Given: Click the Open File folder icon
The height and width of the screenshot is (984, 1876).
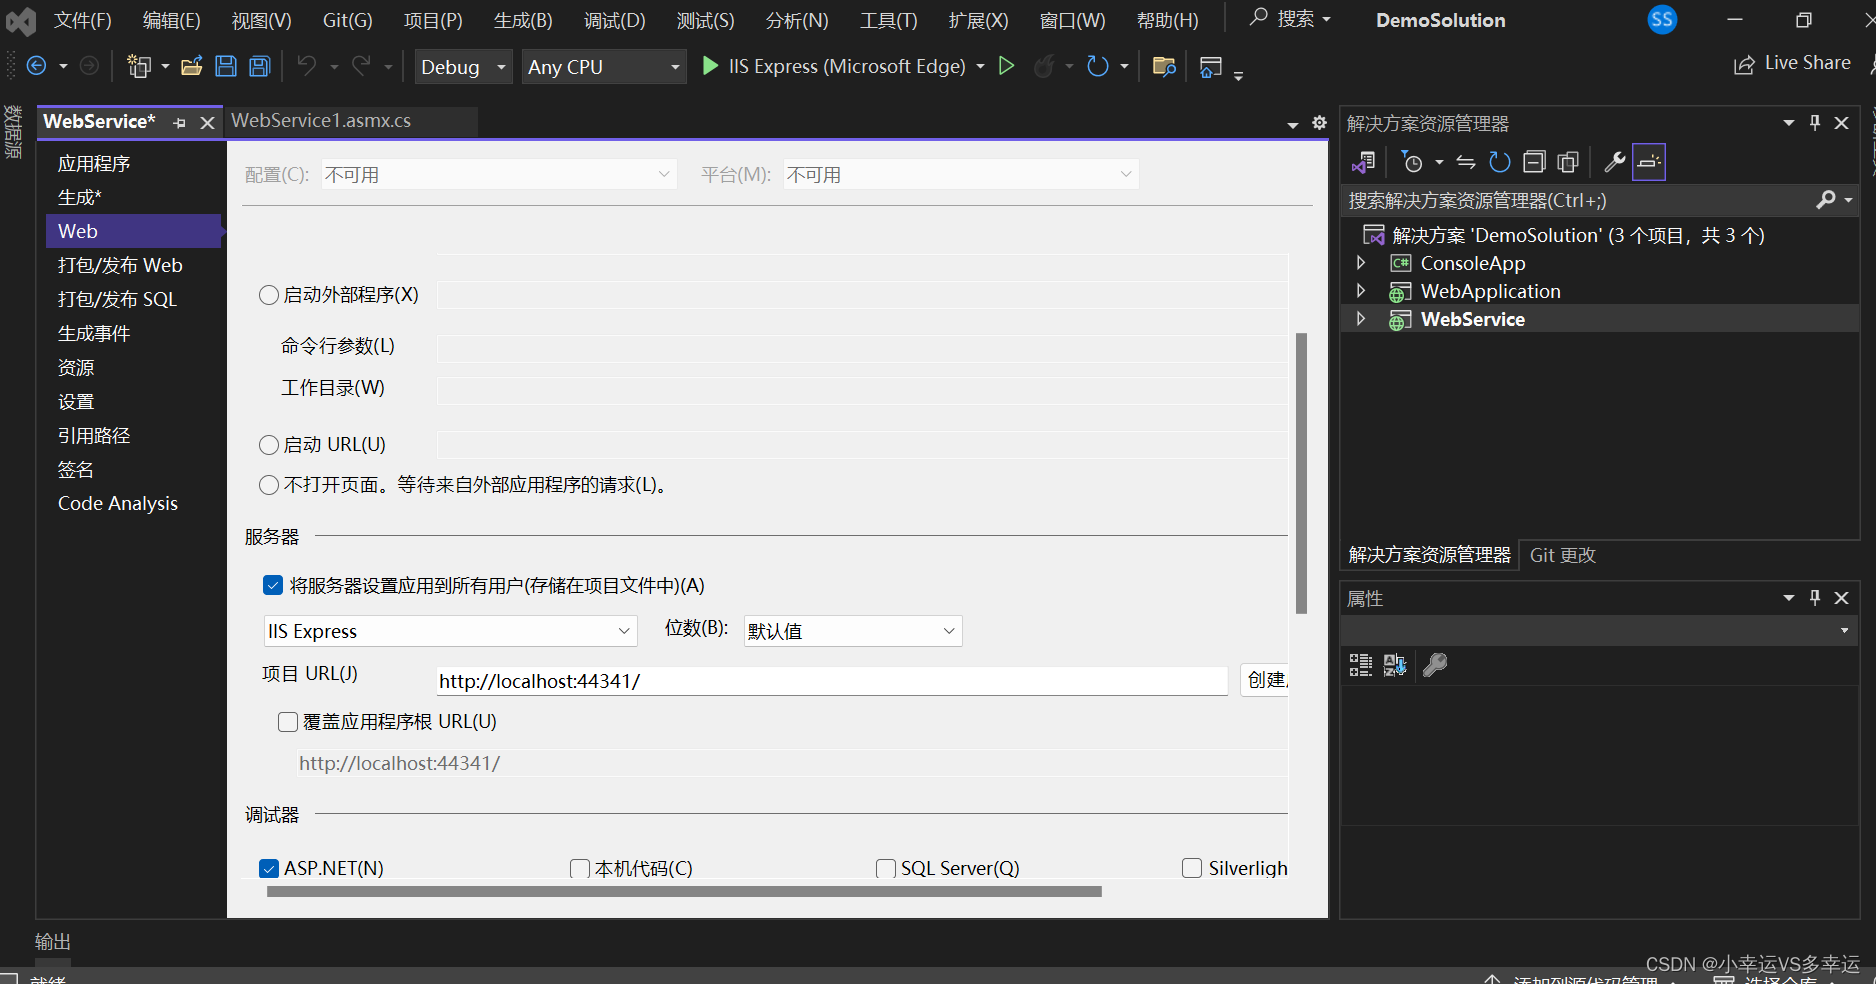Looking at the screenshot, I should coord(191,66).
